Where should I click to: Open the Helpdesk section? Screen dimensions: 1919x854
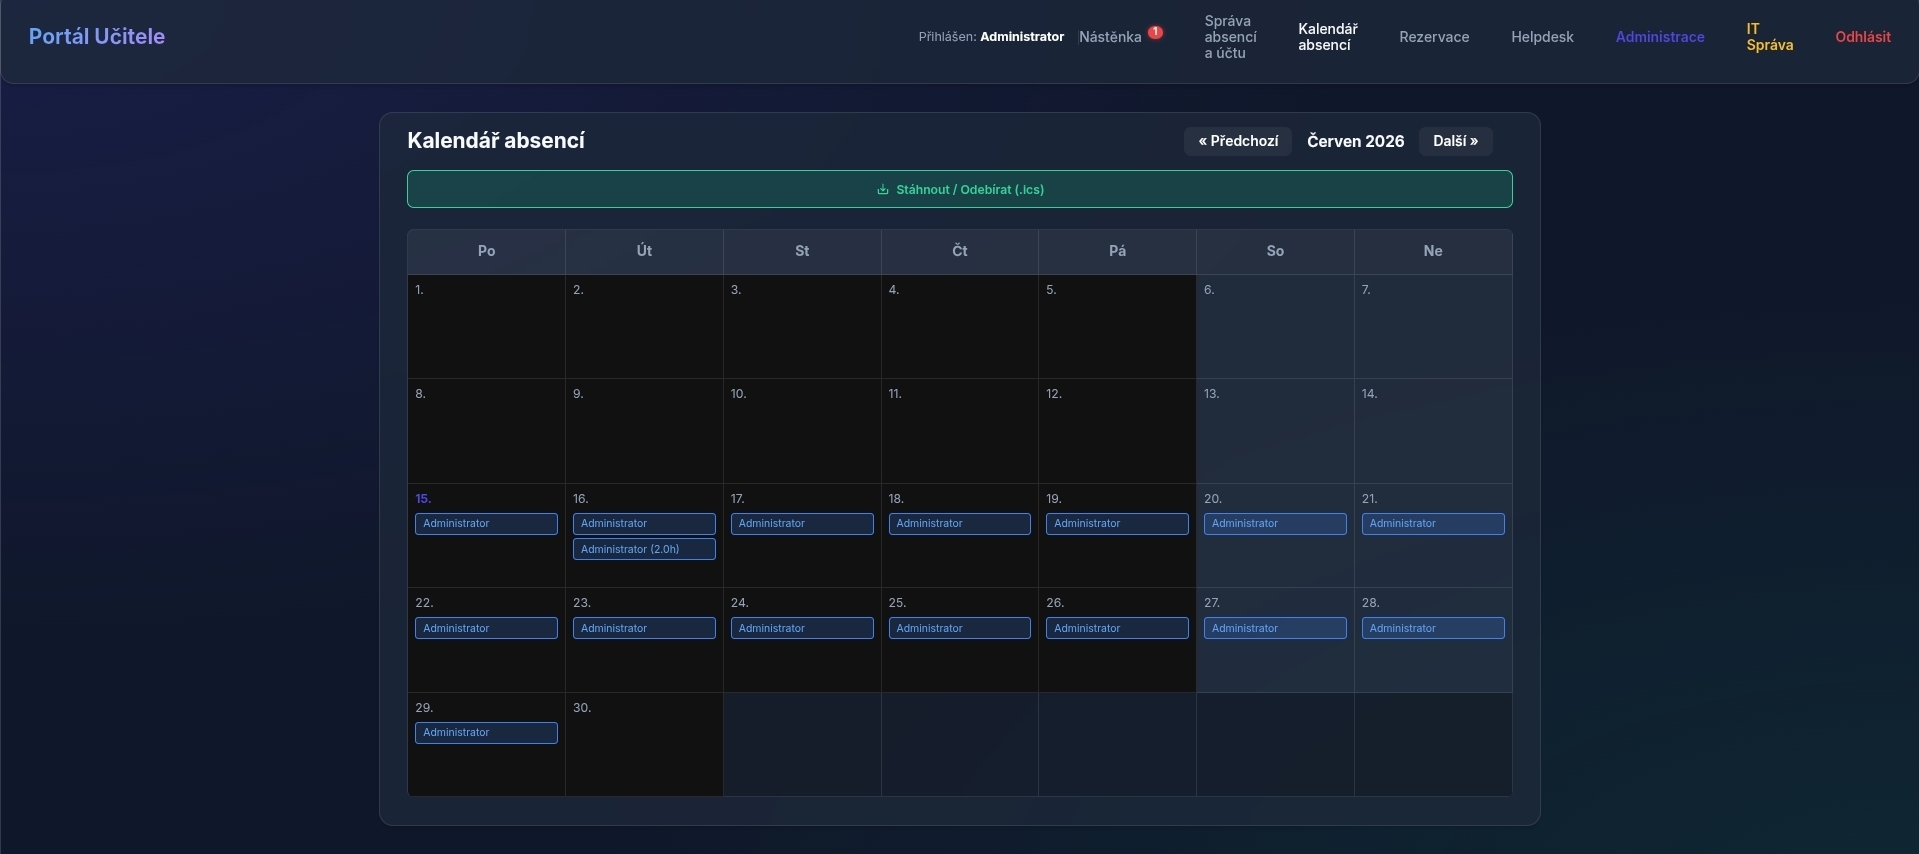(1542, 37)
